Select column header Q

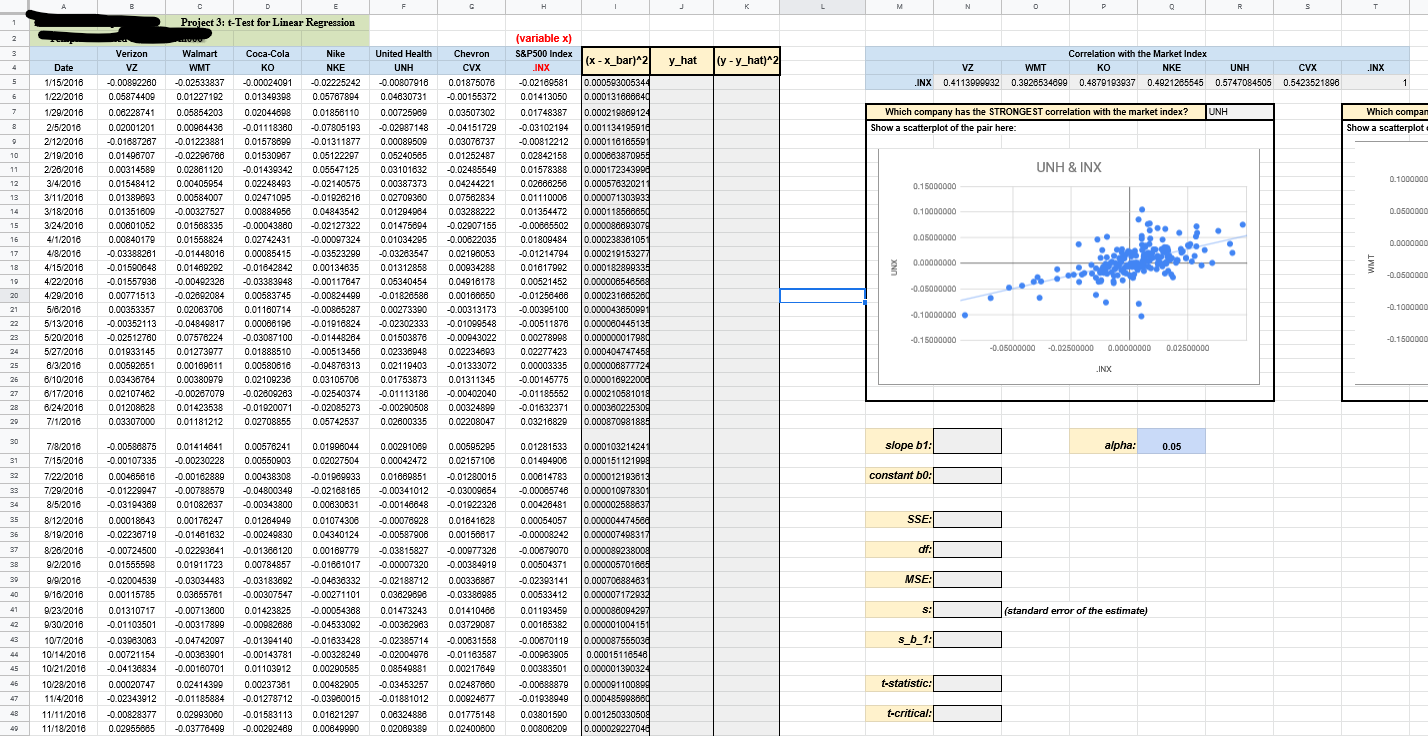tap(1171, 6)
